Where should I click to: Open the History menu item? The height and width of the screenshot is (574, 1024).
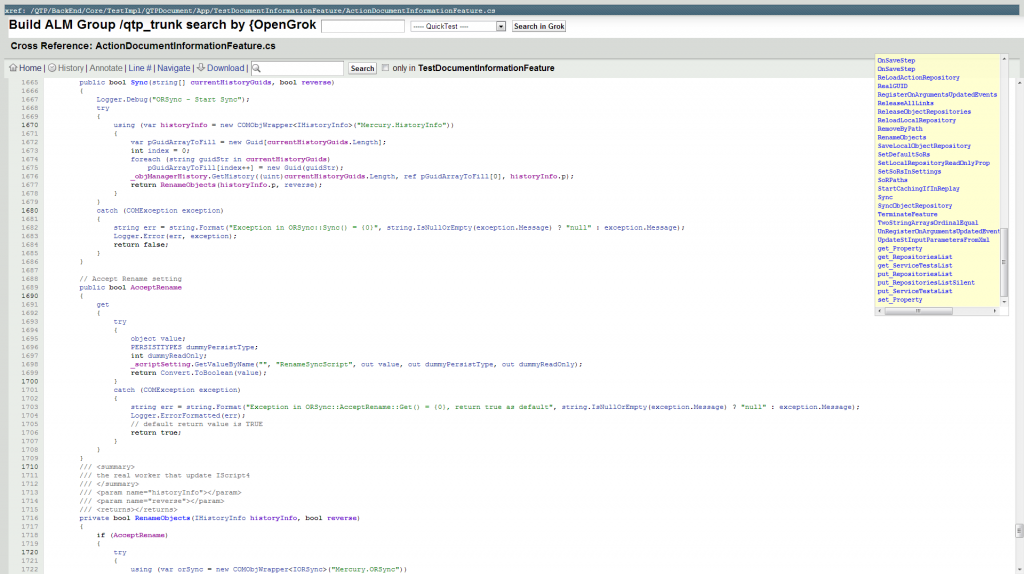(71, 68)
